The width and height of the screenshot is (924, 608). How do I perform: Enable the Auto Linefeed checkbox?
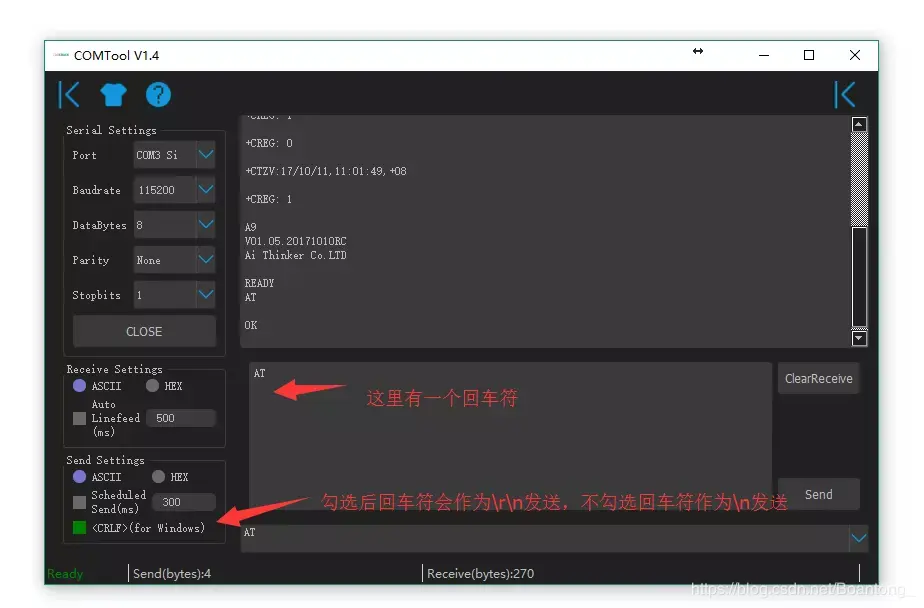(80, 419)
